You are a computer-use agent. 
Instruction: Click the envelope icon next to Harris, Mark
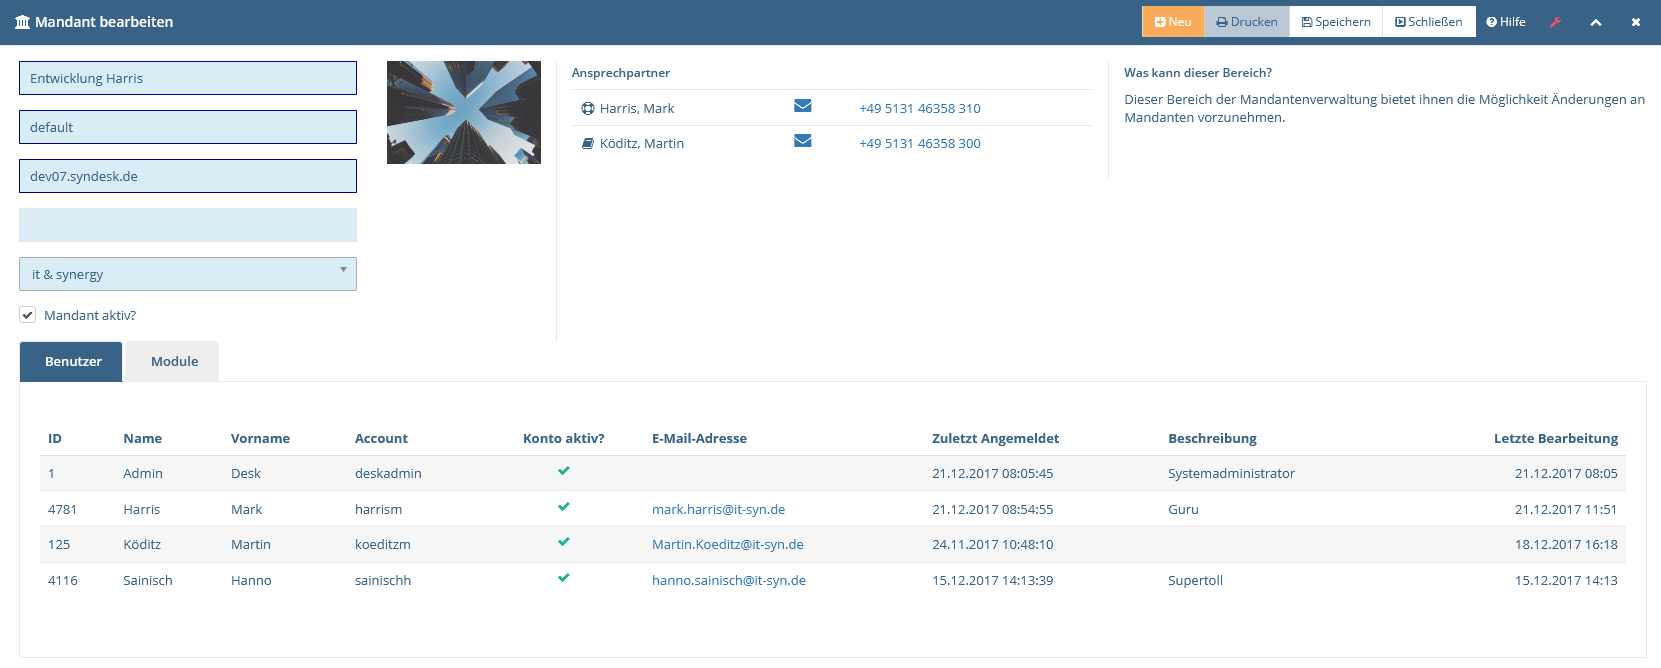pos(802,106)
